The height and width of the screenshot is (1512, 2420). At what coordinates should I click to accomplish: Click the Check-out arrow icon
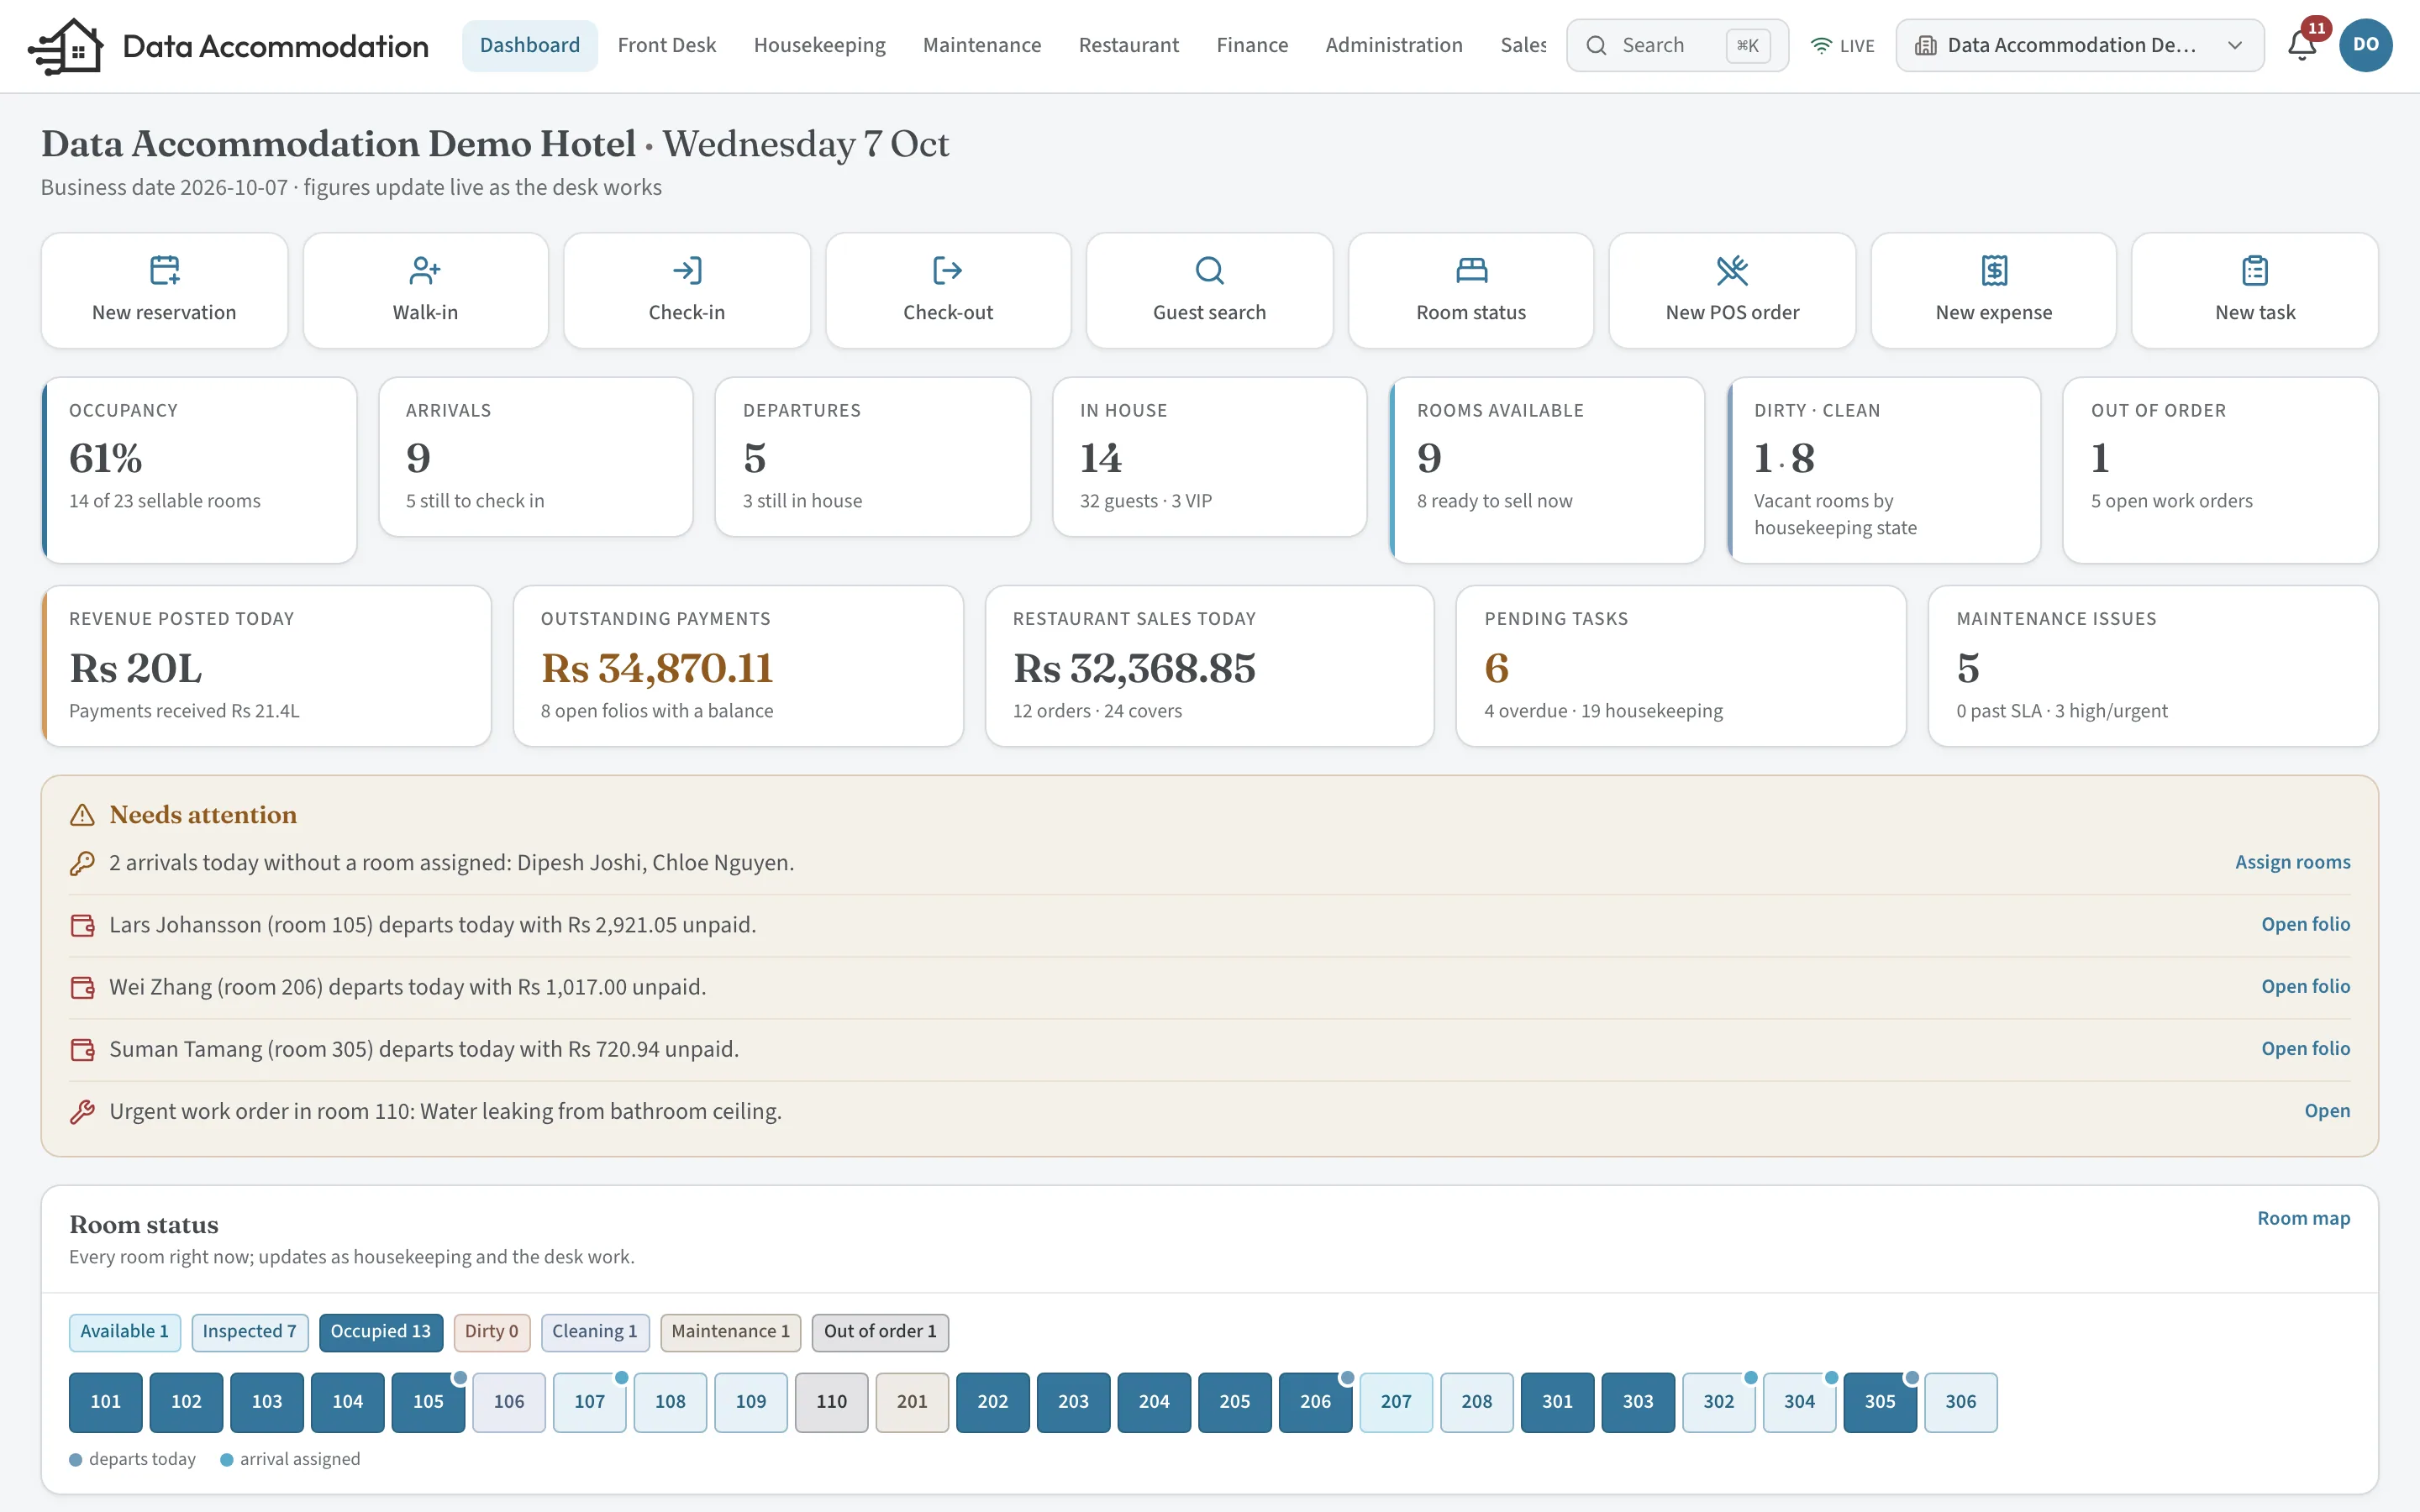pyautogui.click(x=948, y=270)
